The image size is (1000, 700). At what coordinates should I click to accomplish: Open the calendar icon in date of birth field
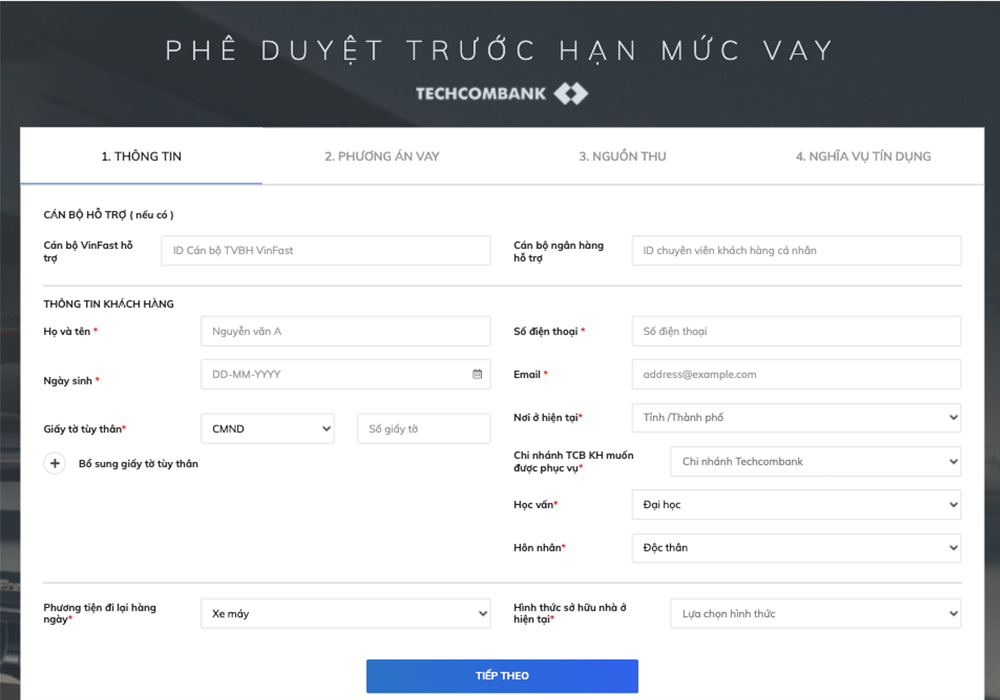tap(477, 374)
